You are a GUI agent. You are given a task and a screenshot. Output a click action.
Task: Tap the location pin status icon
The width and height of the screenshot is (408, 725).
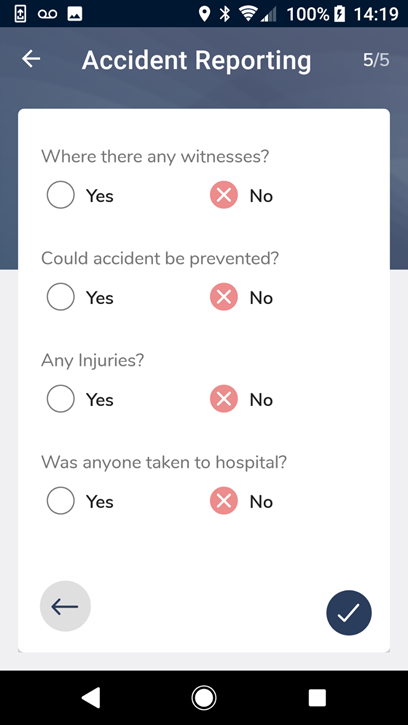pyautogui.click(x=204, y=14)
